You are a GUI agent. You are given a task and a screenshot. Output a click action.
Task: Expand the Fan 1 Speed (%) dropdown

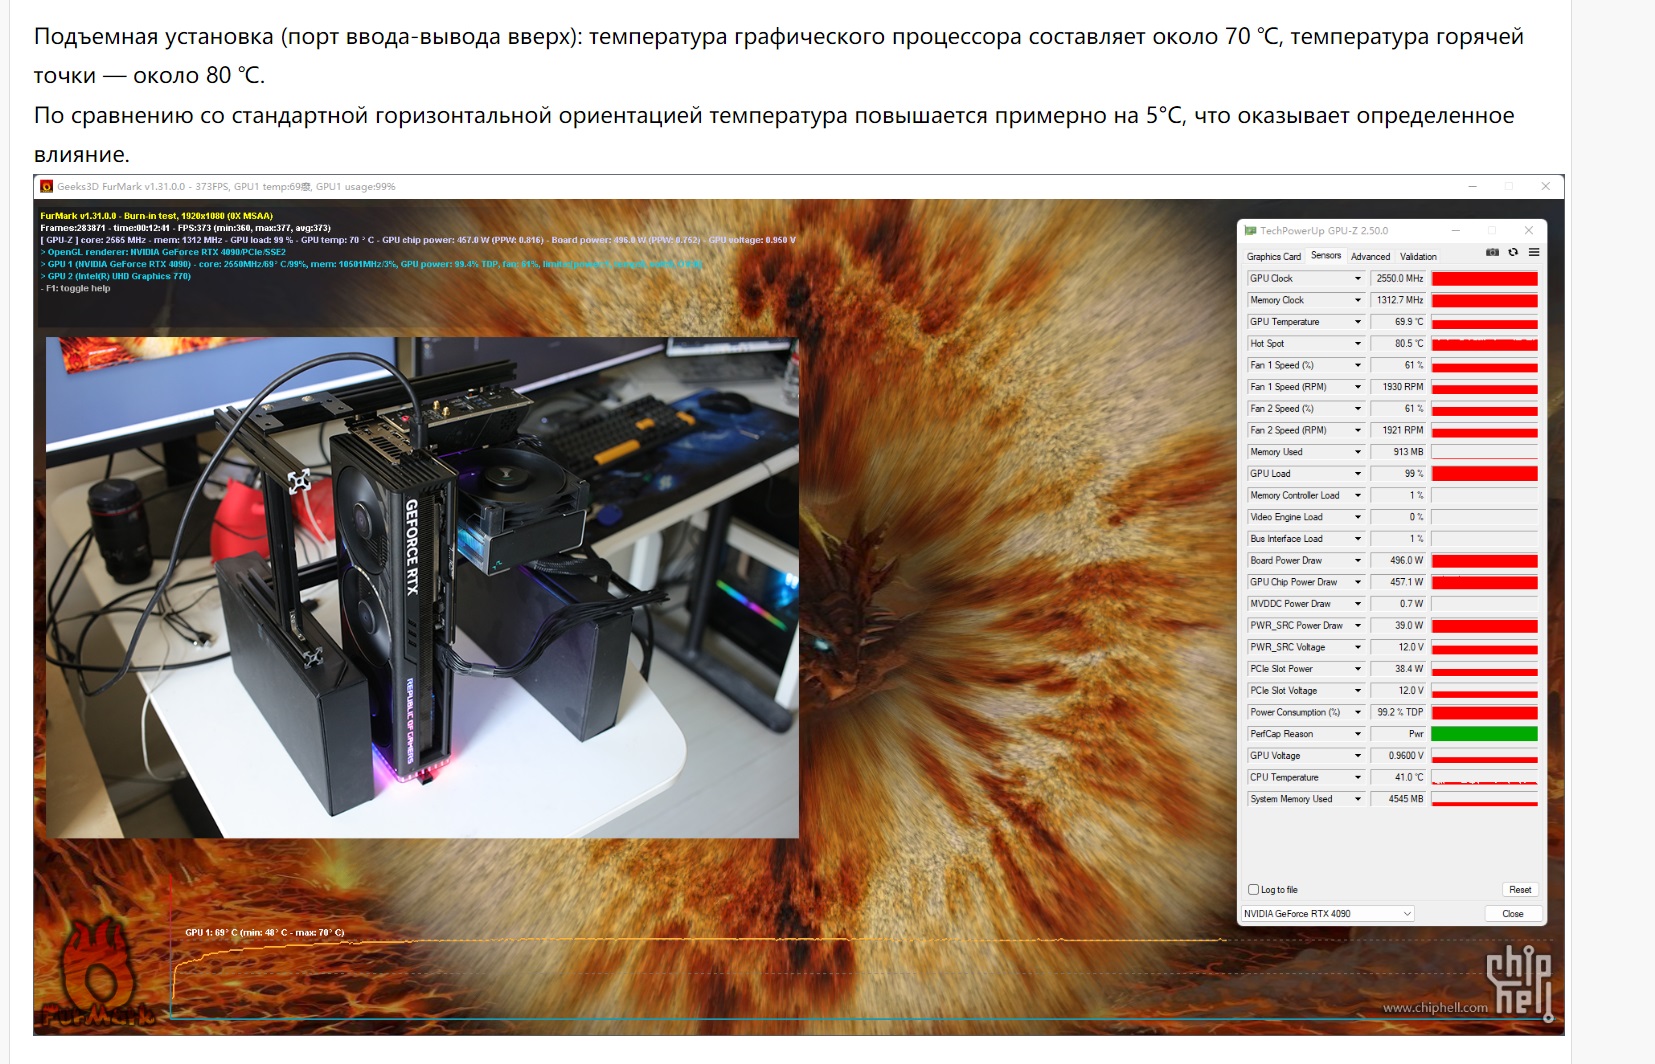(x=1358, y=365)
